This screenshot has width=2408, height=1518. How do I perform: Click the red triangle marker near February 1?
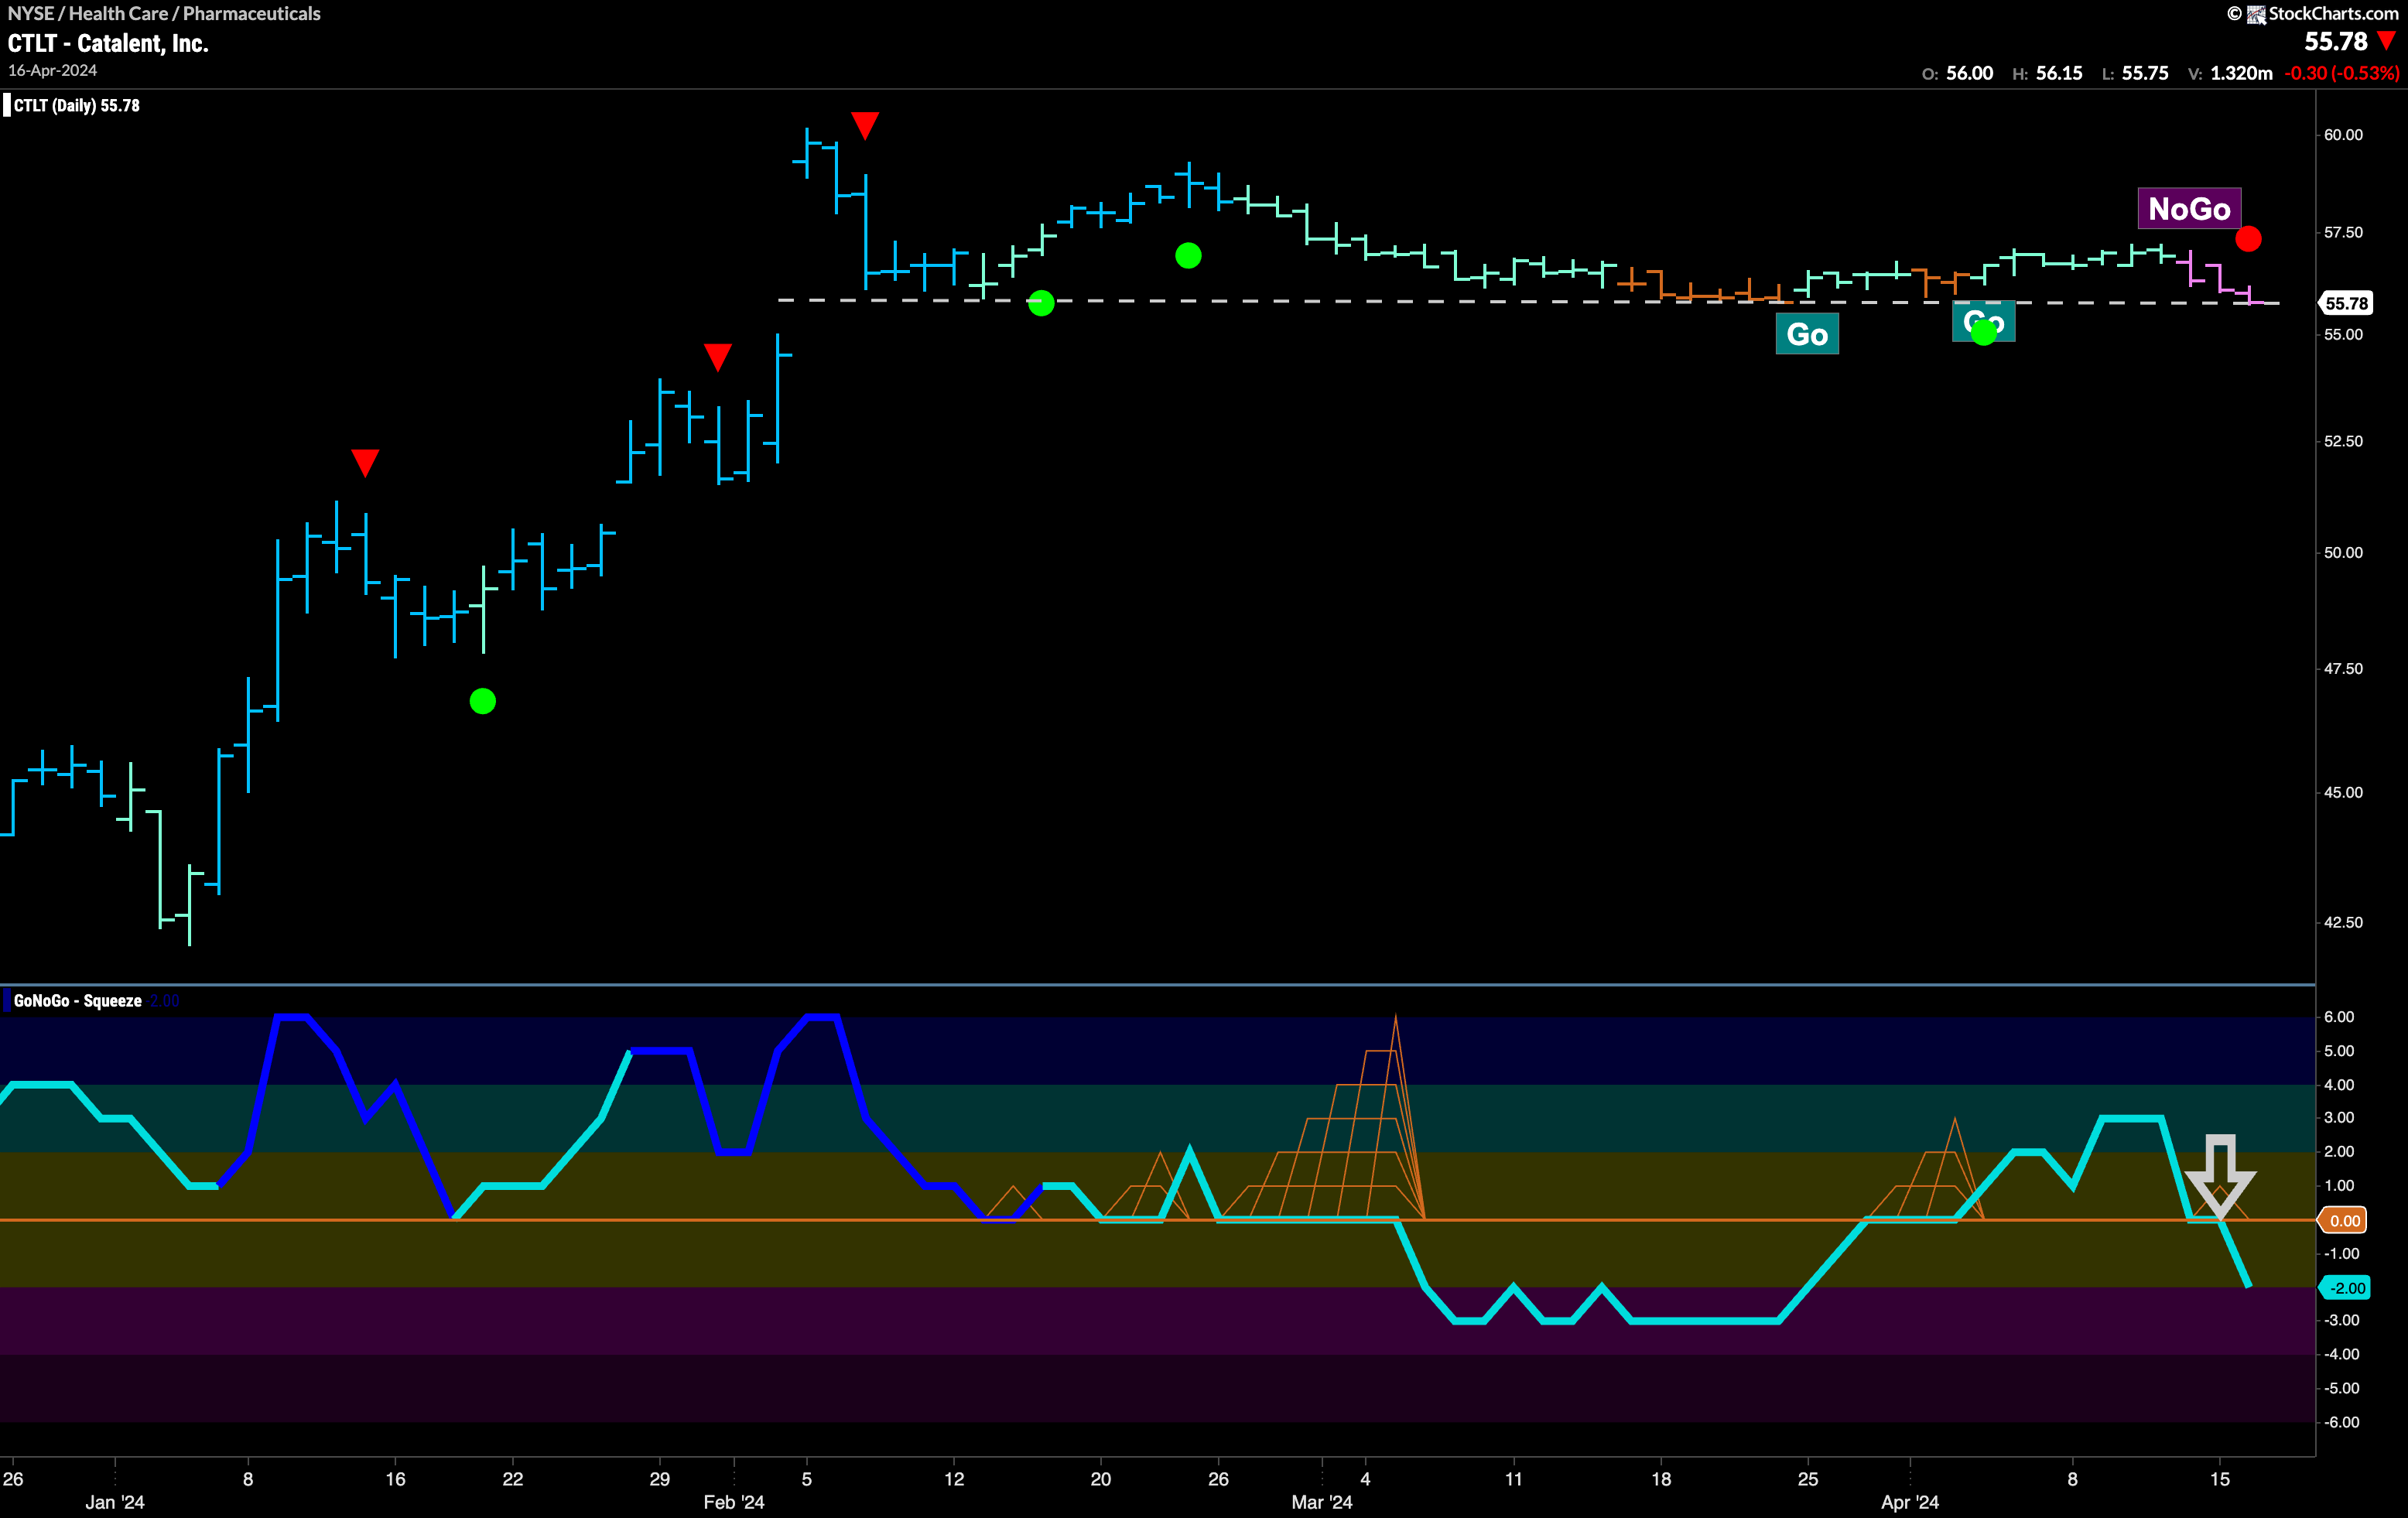coord(717,357)
